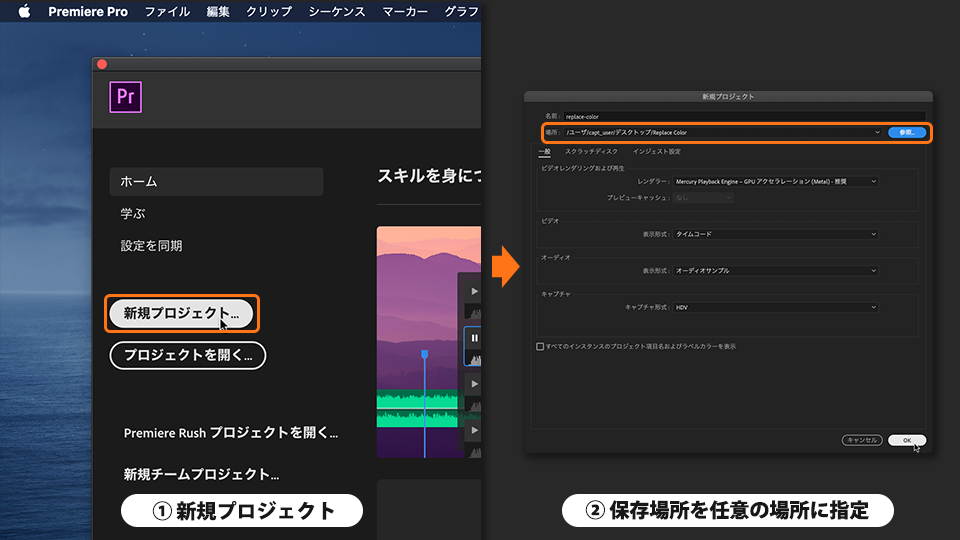Click the キャンセル button in dialog

862,440
